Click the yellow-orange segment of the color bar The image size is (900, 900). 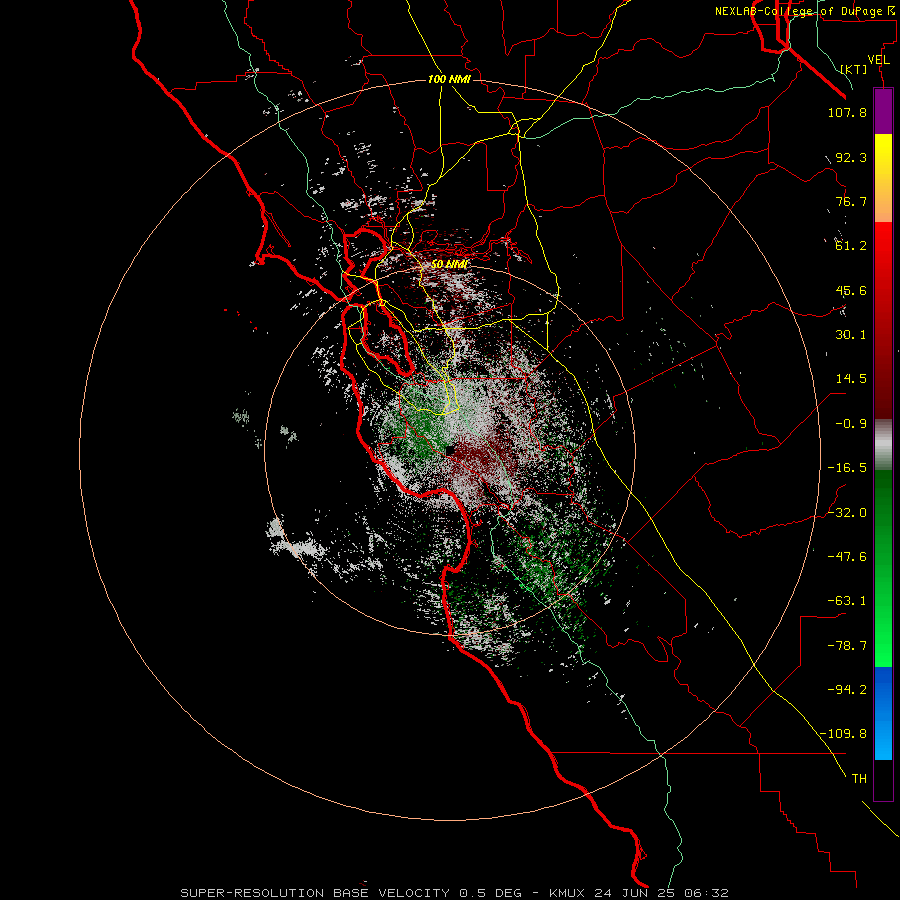click(883, 178)
